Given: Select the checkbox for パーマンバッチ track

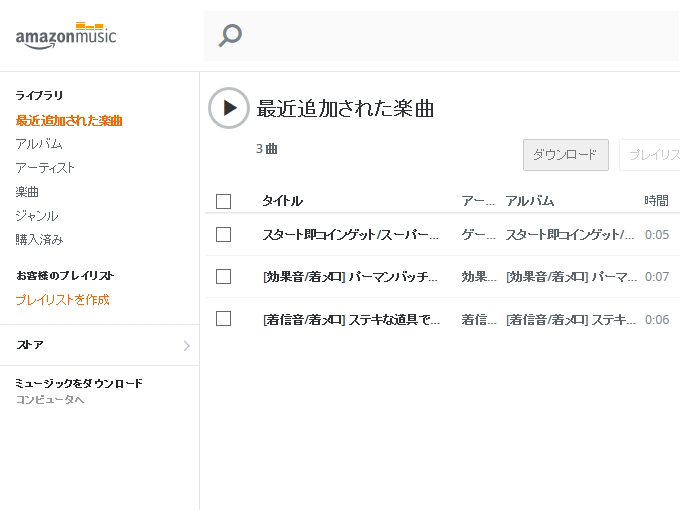Looking at the screenshot, I should pyautogui.click(x=223, y=277).
